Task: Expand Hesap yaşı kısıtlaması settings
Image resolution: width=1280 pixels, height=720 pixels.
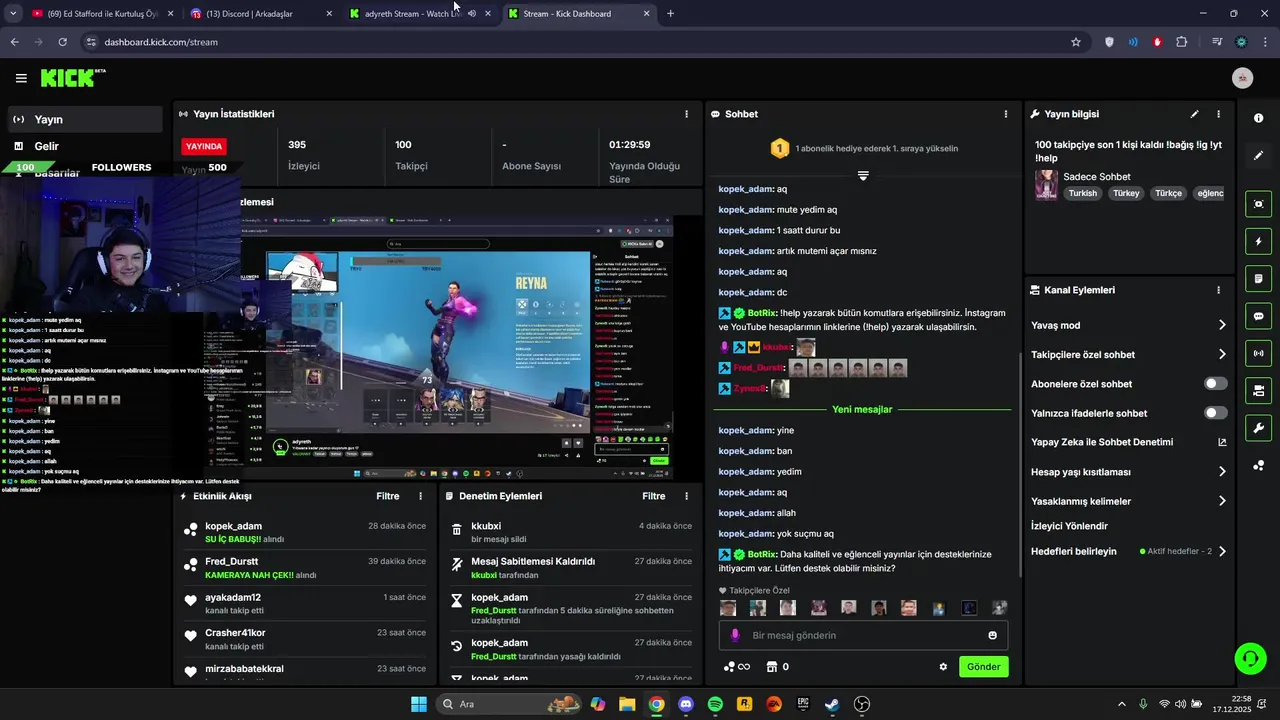Action: click(1222, 472)
